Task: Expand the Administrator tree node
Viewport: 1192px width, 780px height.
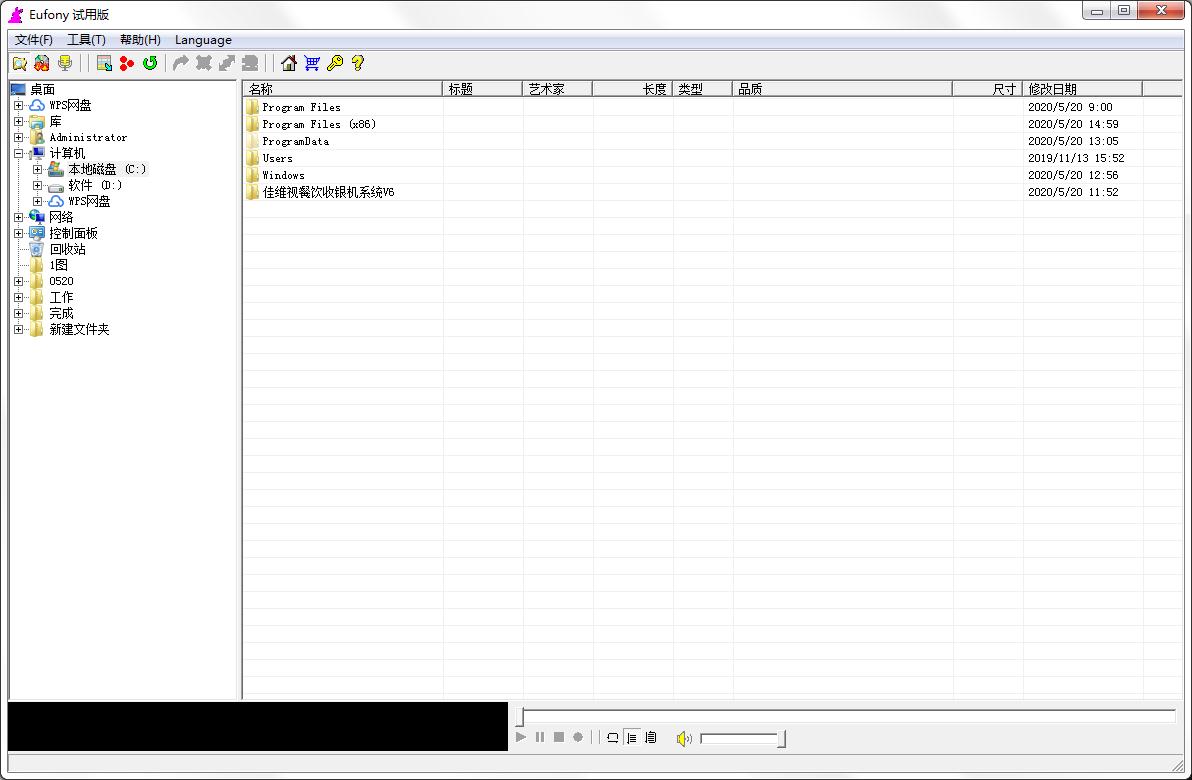Action: coord(18,138)
